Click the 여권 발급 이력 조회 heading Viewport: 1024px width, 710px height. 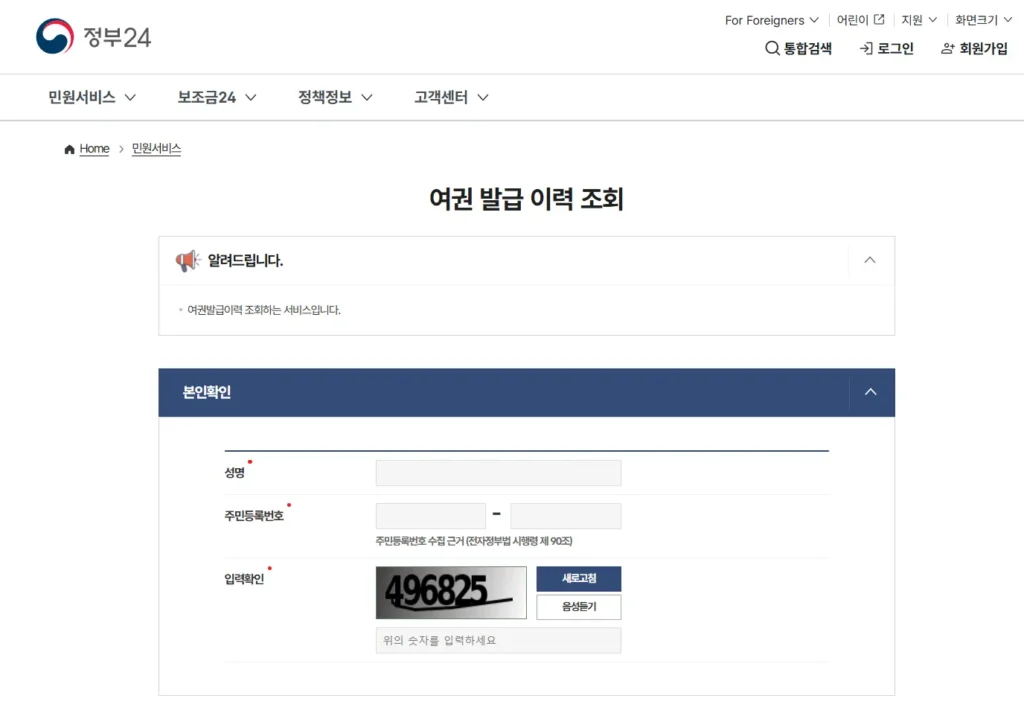[526, 199]
